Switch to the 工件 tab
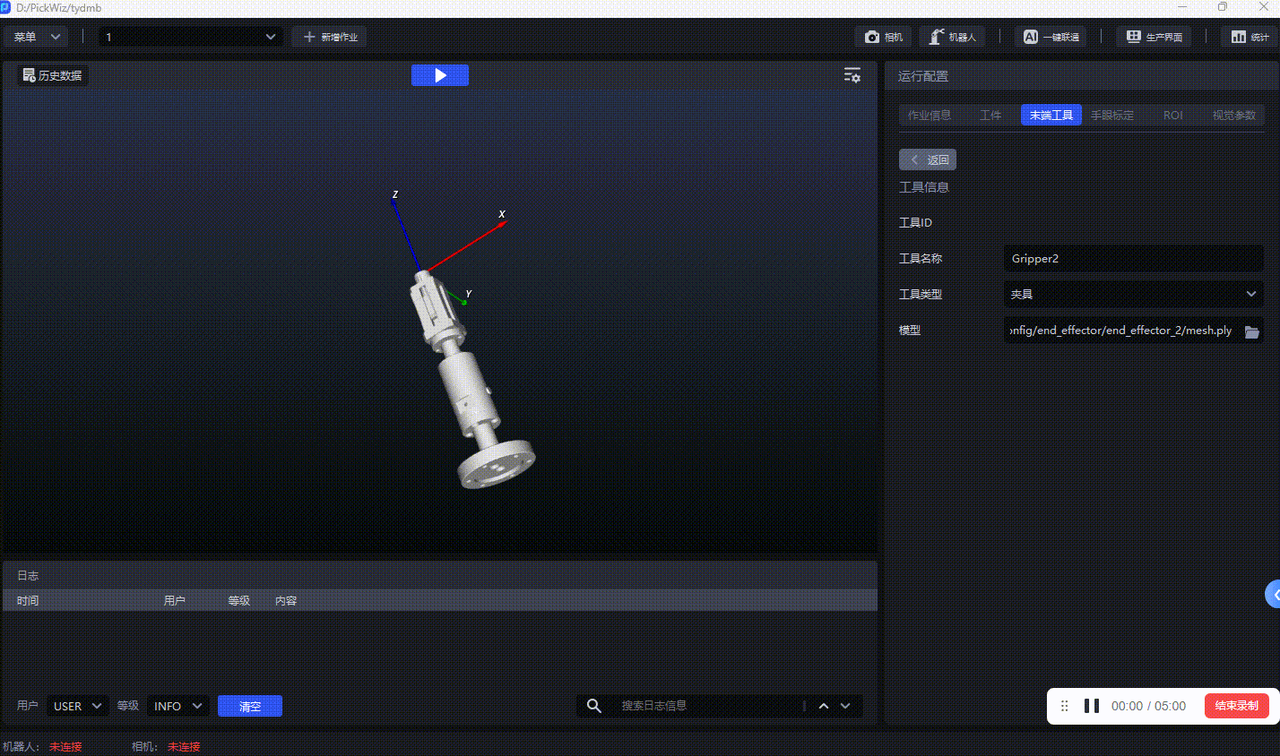 coord(990,115)
